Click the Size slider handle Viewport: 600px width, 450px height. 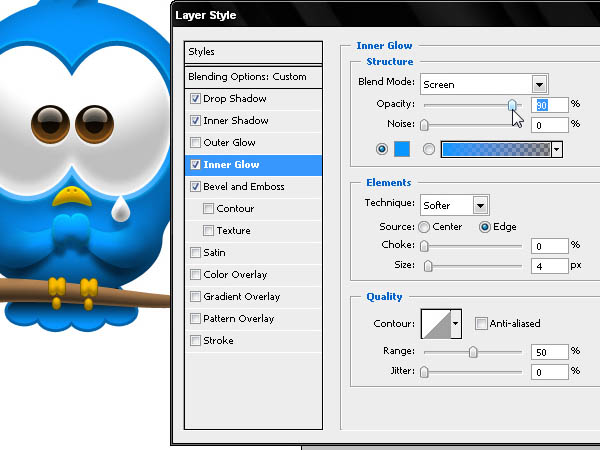[x=428, y=266]
